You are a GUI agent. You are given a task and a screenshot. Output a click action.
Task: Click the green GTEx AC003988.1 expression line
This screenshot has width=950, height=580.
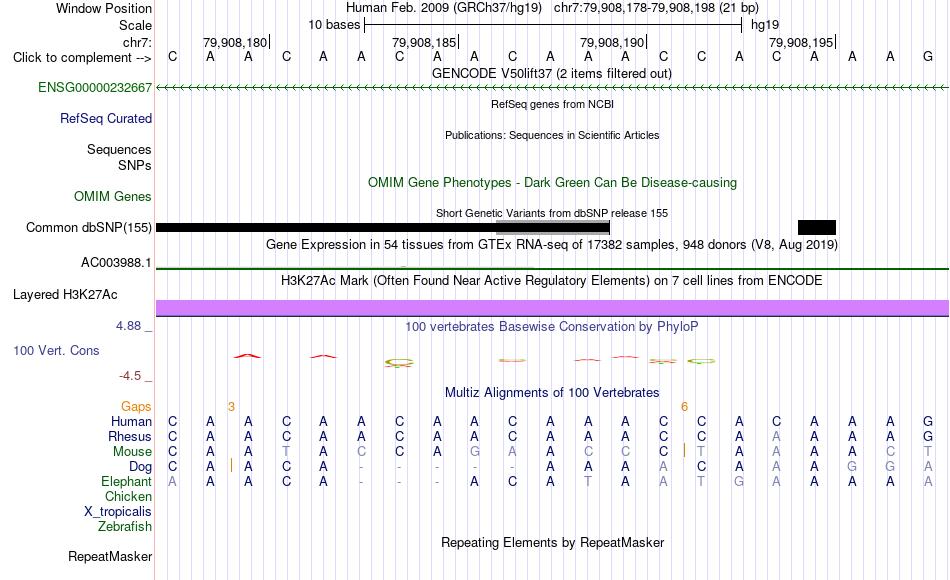click(x=552, y=268)
